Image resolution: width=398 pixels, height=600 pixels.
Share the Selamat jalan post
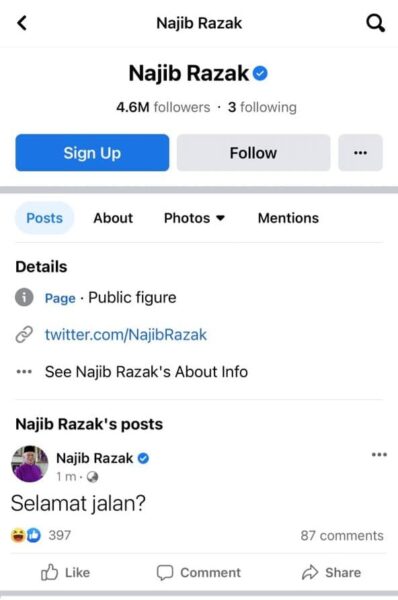click(x=331, y=572)
